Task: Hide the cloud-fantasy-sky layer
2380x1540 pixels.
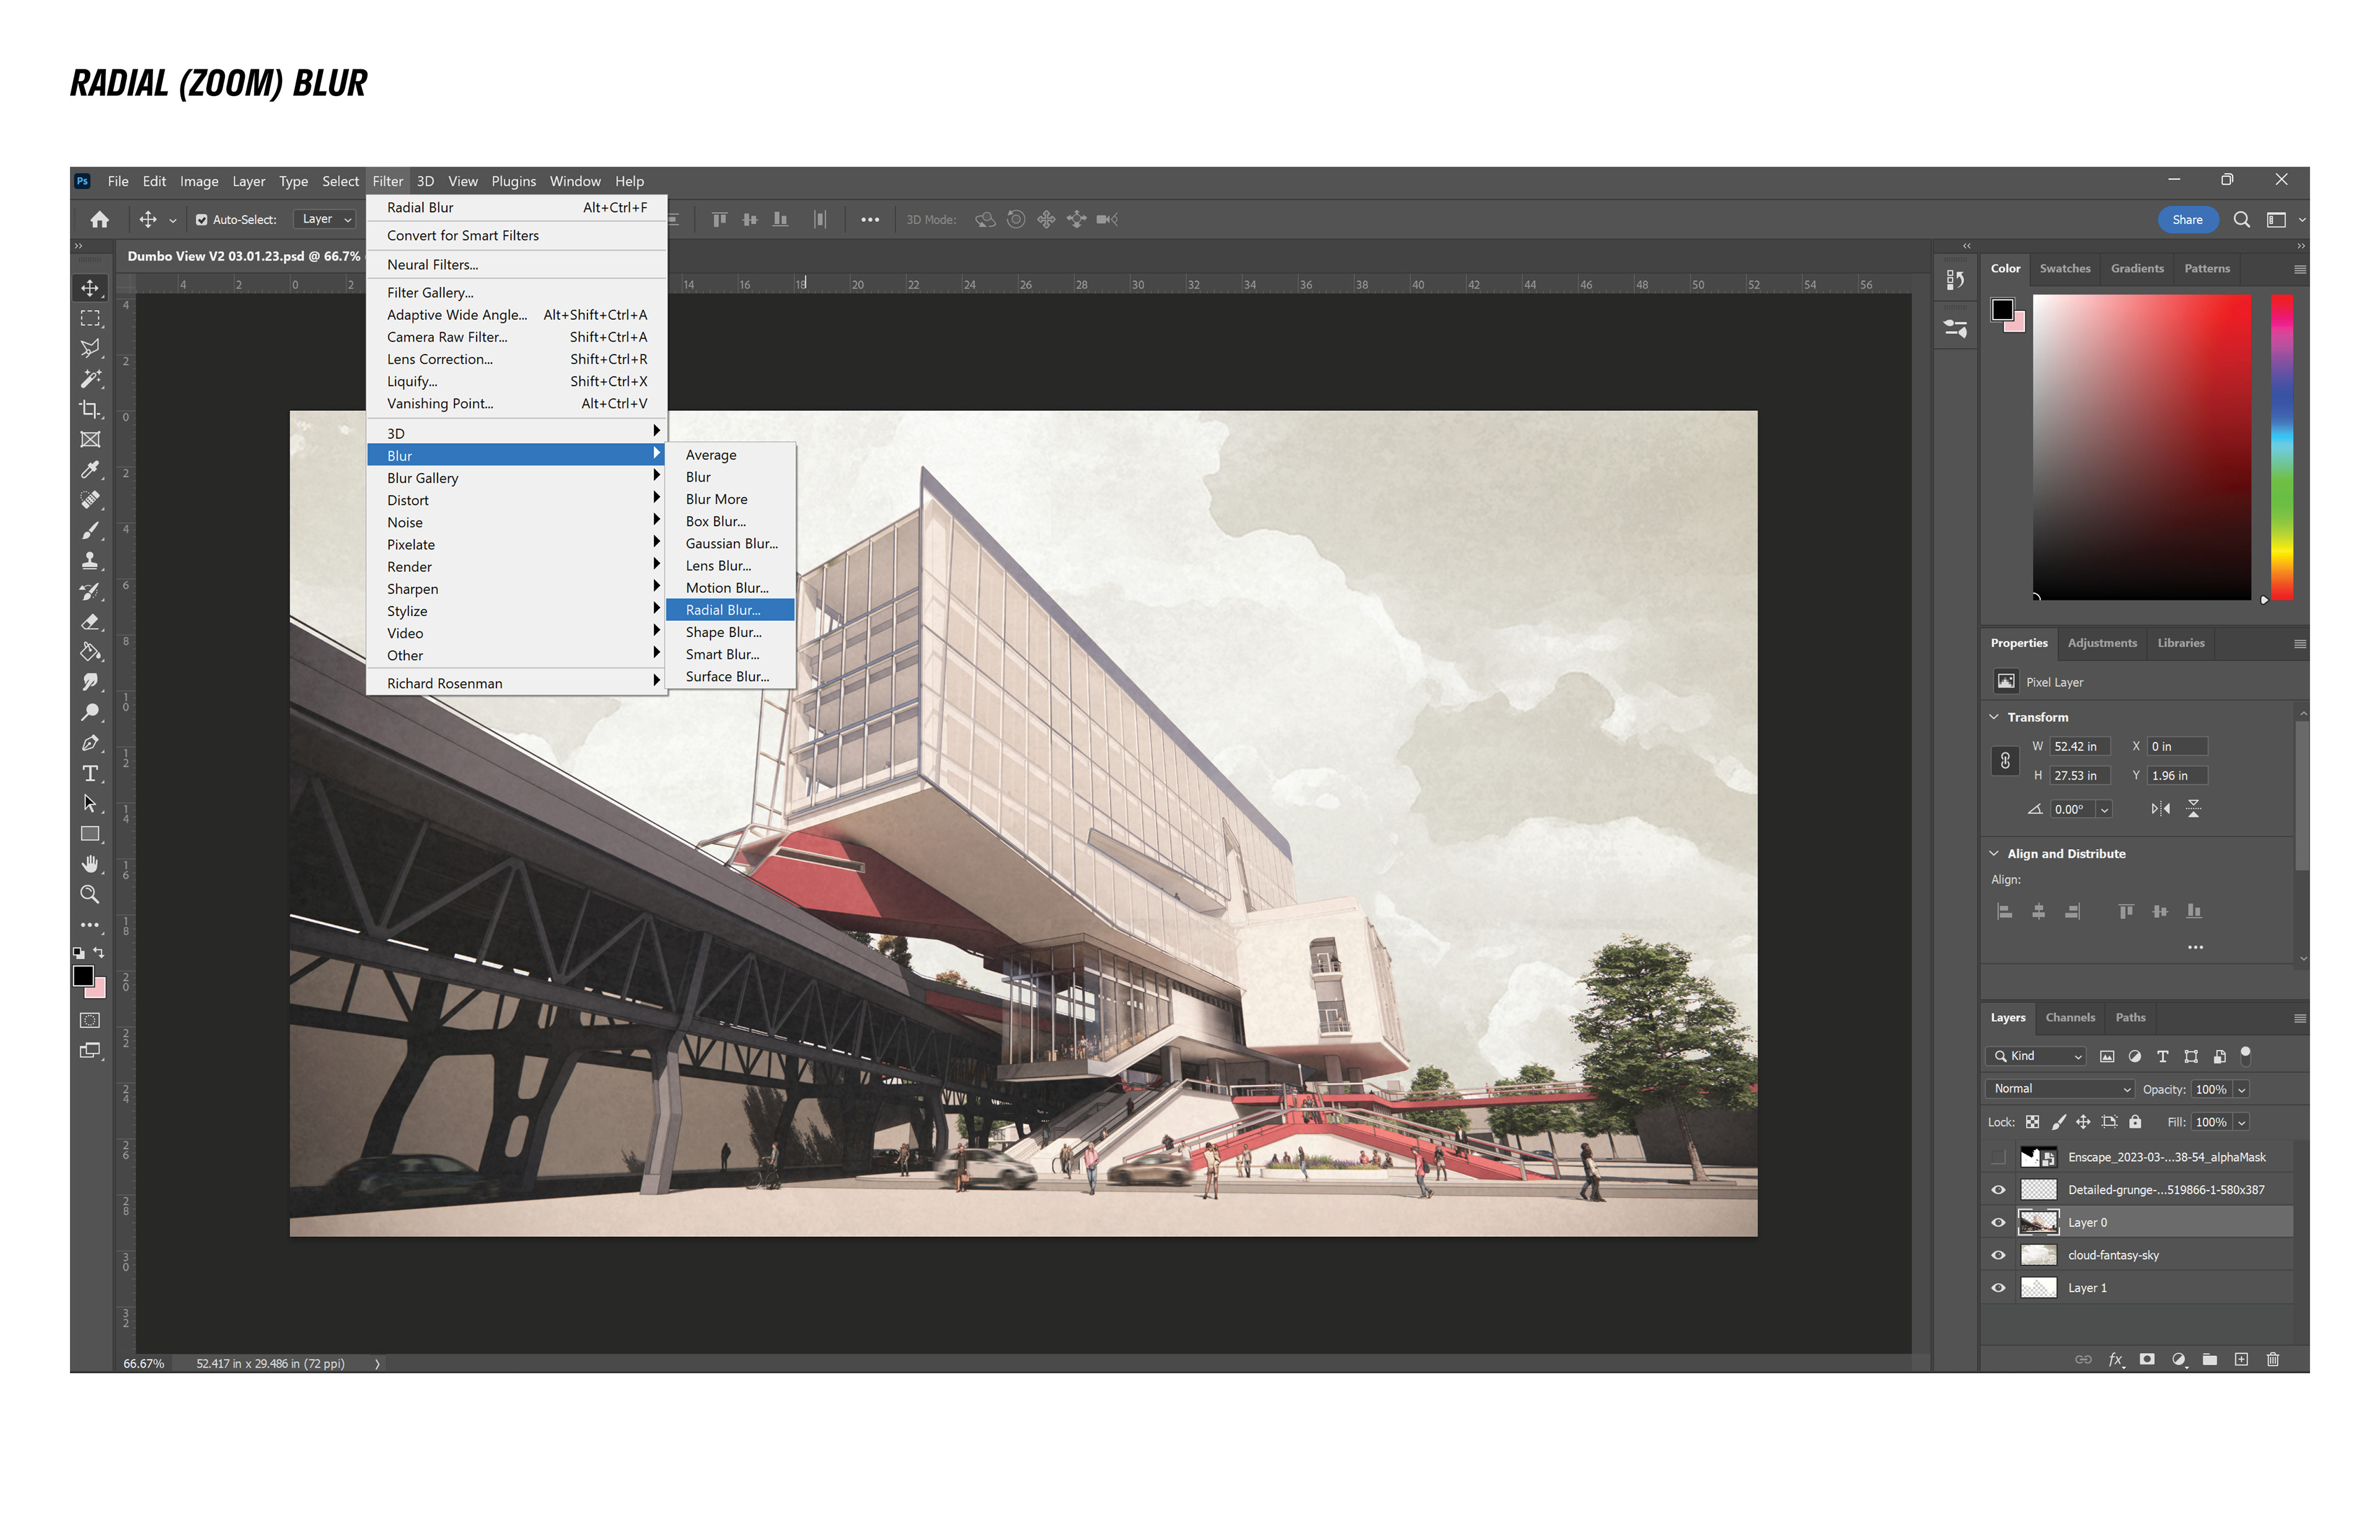Action: pos(1998,1255)
